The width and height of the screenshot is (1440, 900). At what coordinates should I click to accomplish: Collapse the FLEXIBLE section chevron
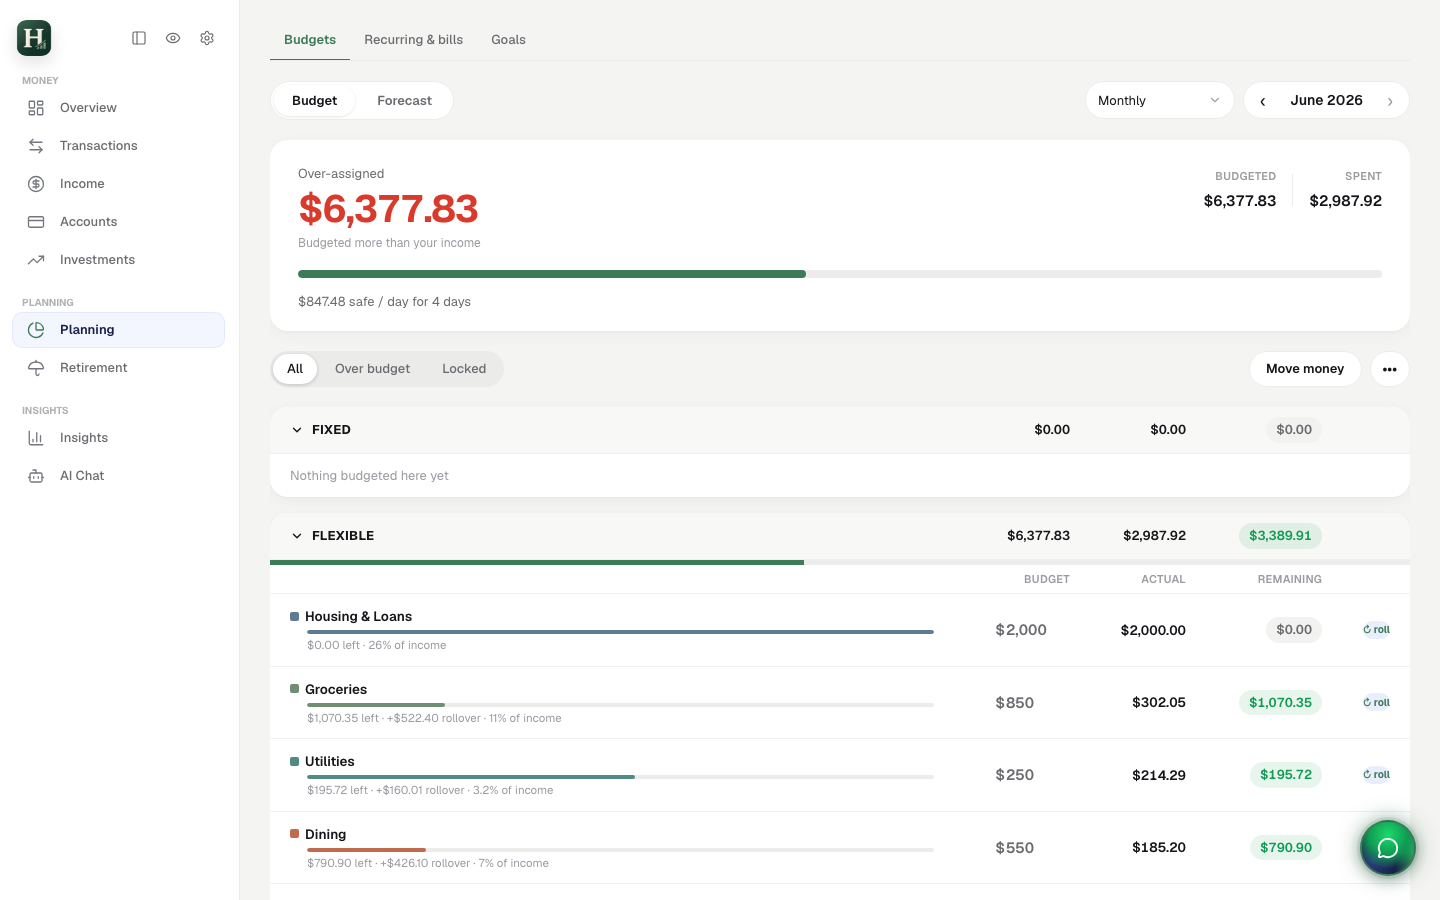[x=297, y=536]
